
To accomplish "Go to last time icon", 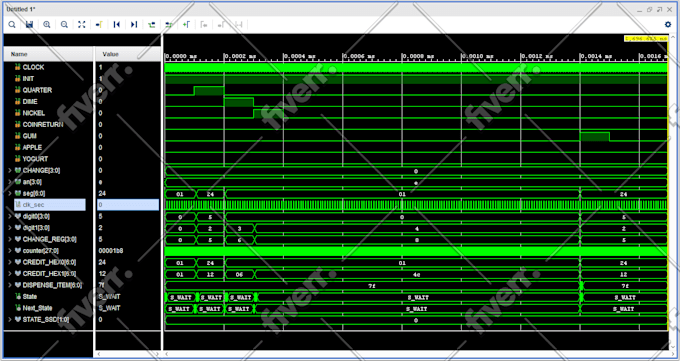I will [x=134, y=25].
